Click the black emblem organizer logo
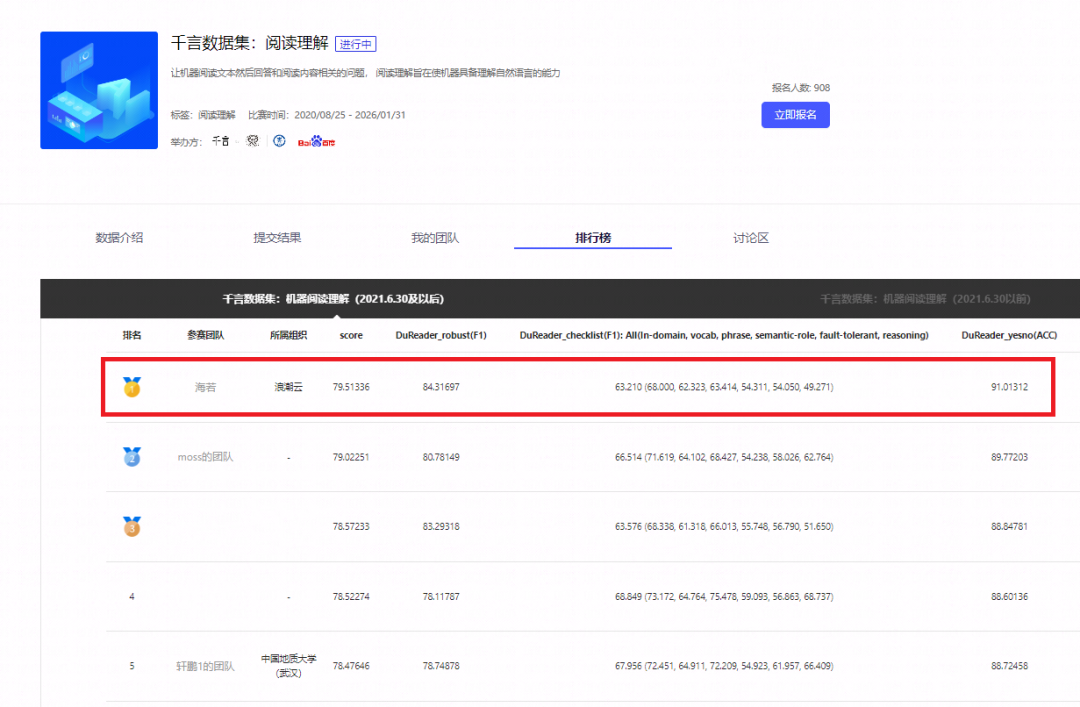The image size is (1080, 707). (253, 141)
